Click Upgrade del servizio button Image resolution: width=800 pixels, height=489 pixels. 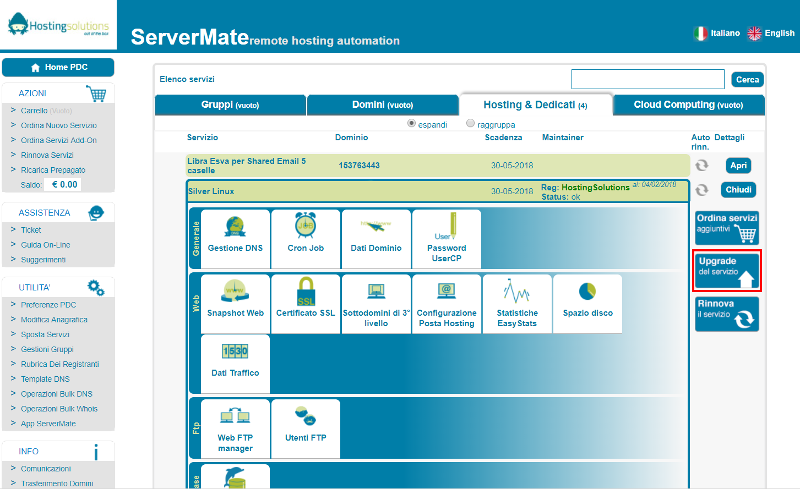727,271
